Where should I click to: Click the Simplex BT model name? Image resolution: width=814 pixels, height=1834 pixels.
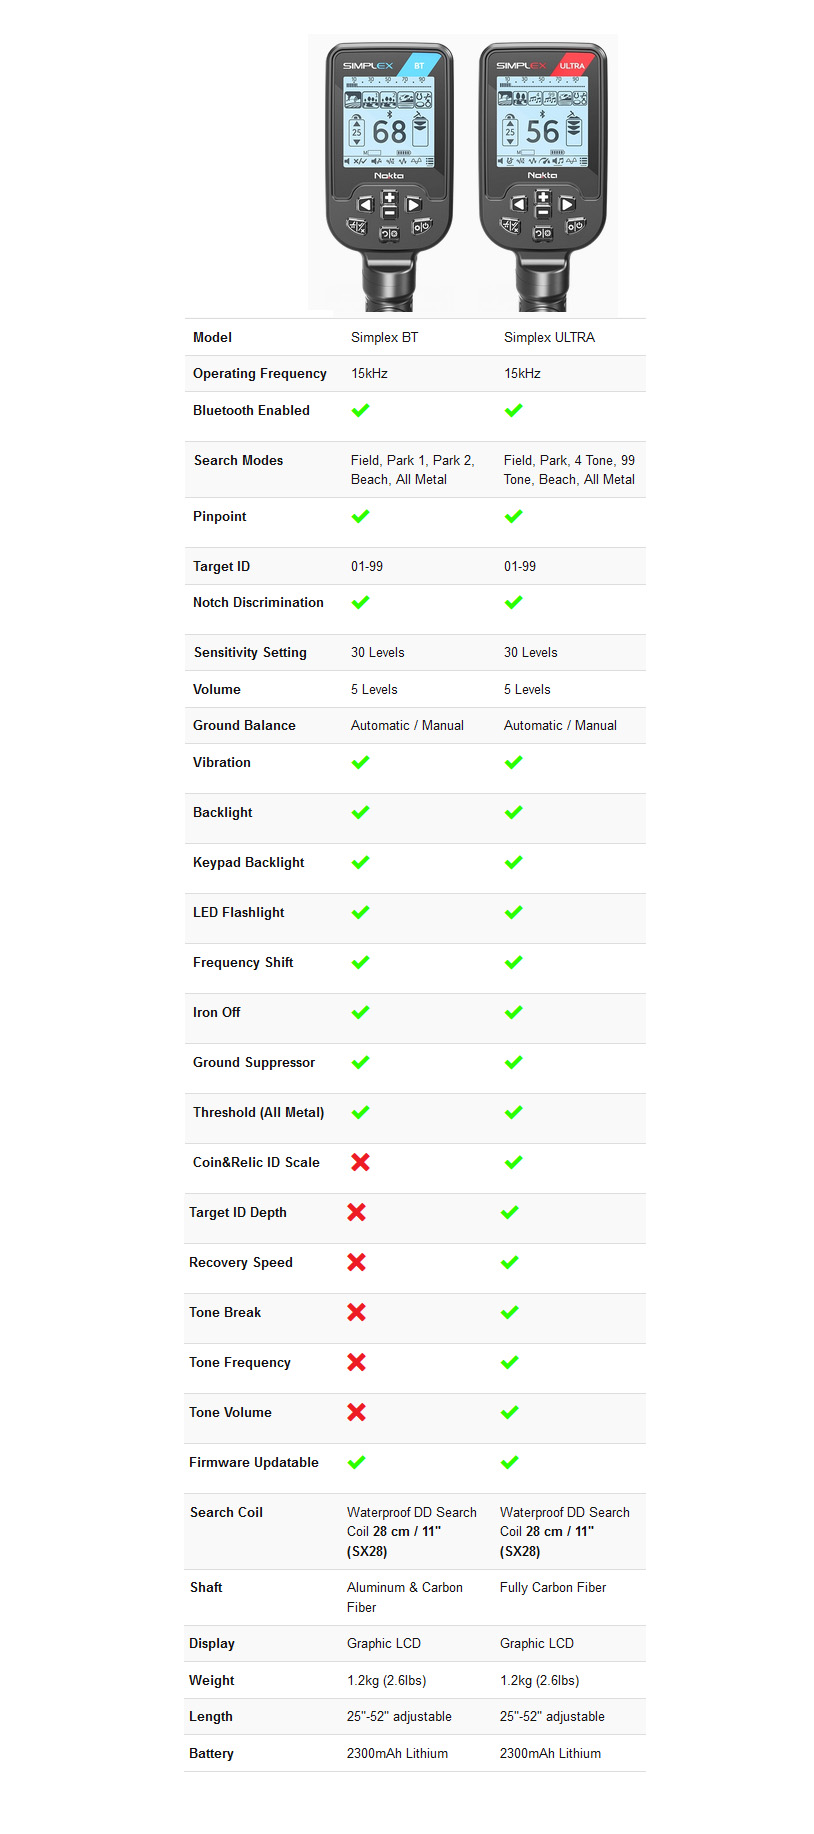pyautogui.click(x=385, y=337)
